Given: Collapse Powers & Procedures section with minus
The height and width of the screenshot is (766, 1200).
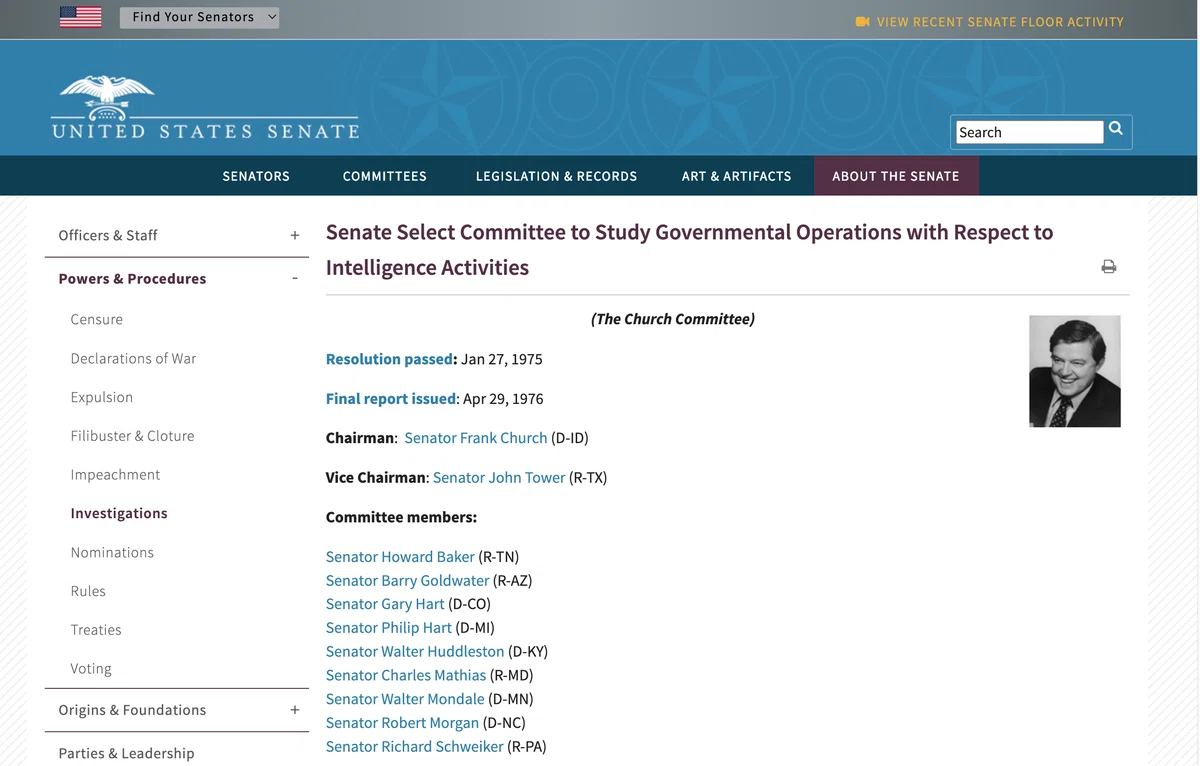Looking at the screenshot, I should pos(295,279).
